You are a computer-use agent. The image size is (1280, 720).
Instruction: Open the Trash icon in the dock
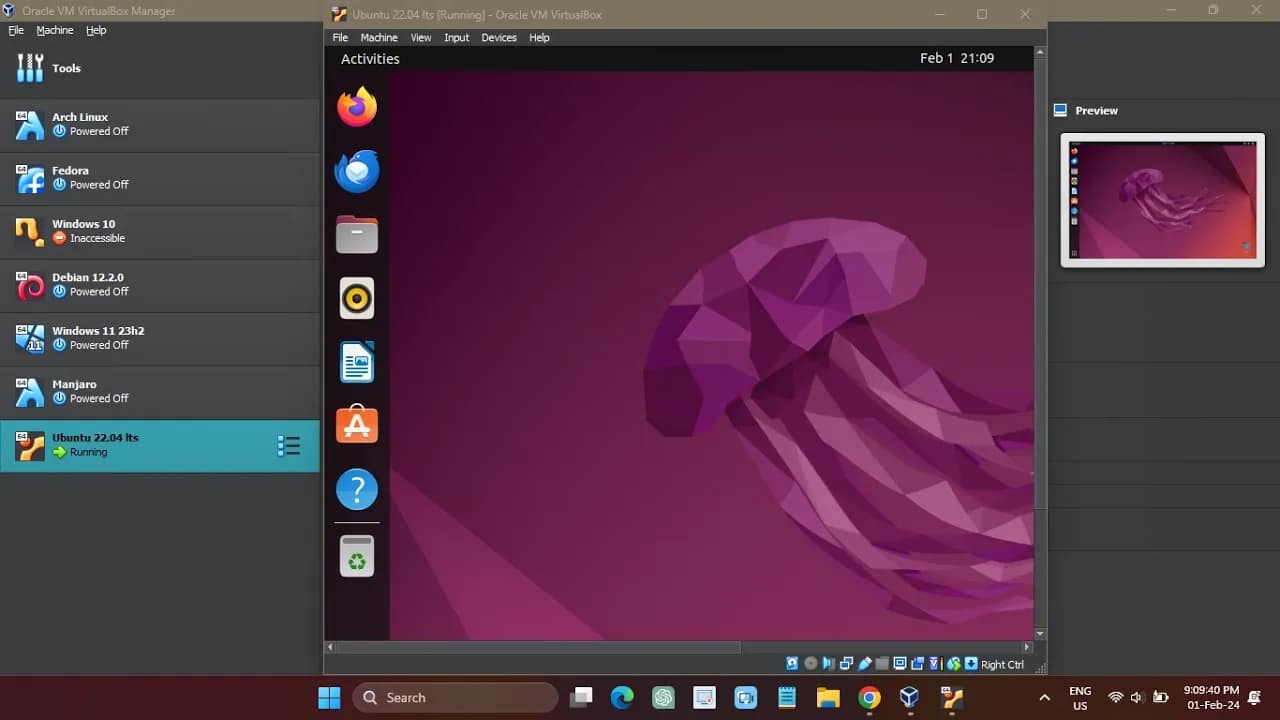357,555
